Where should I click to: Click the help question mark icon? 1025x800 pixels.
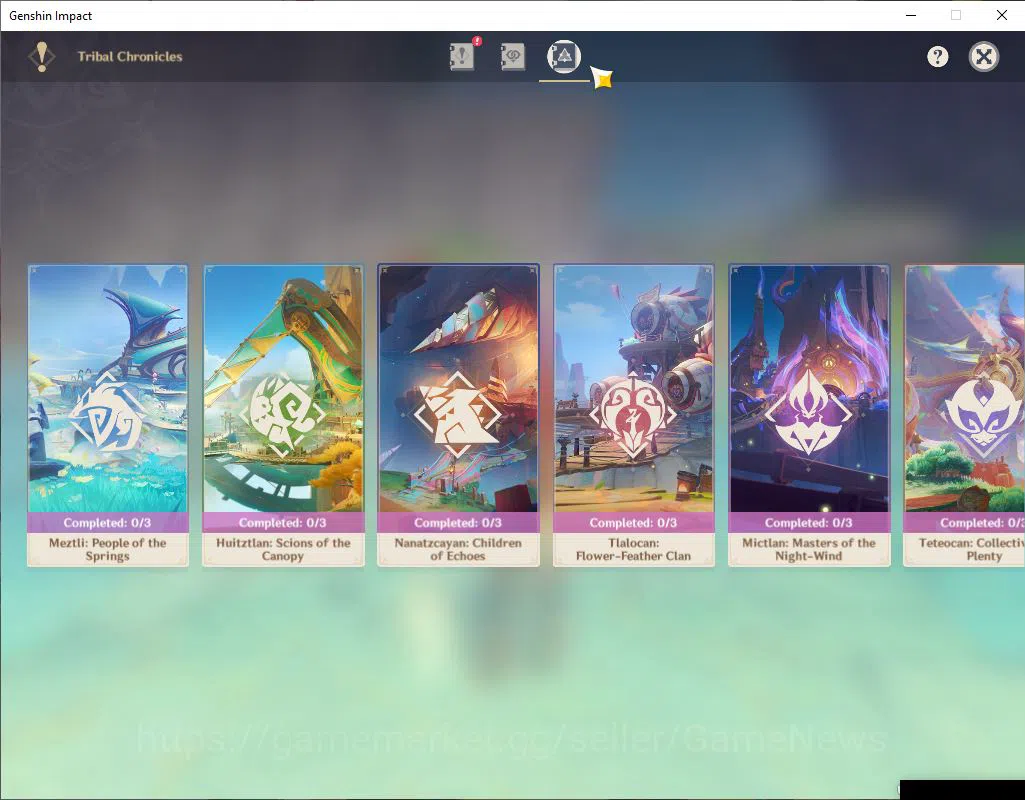coord(937,57)
